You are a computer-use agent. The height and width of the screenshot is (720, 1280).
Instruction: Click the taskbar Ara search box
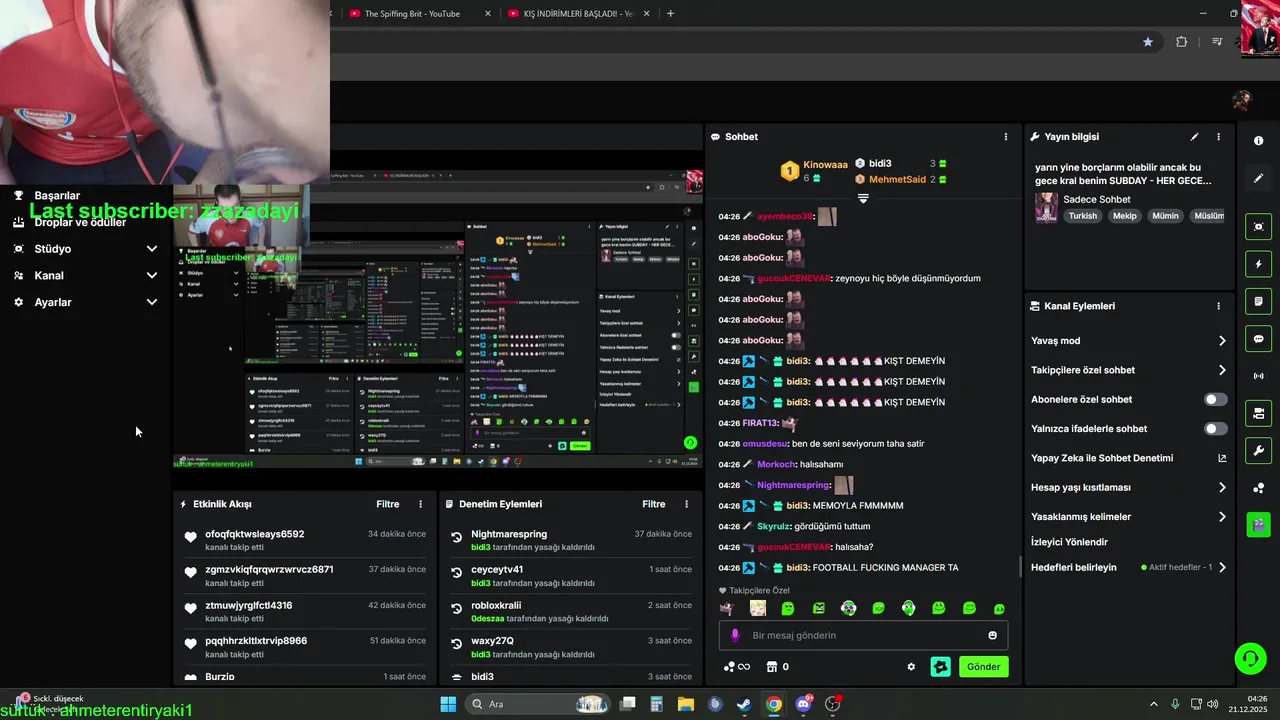tap(537, 704)
